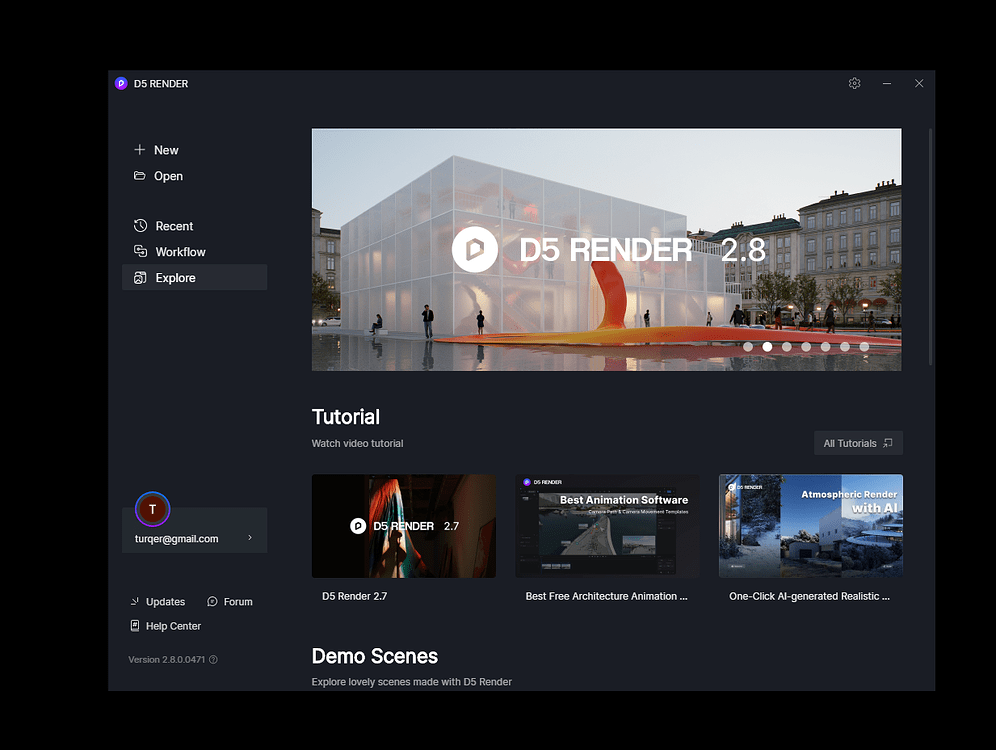Open Atmospheric Render with AI thumbnail
The image size is (996, 750).
(811, 526)
